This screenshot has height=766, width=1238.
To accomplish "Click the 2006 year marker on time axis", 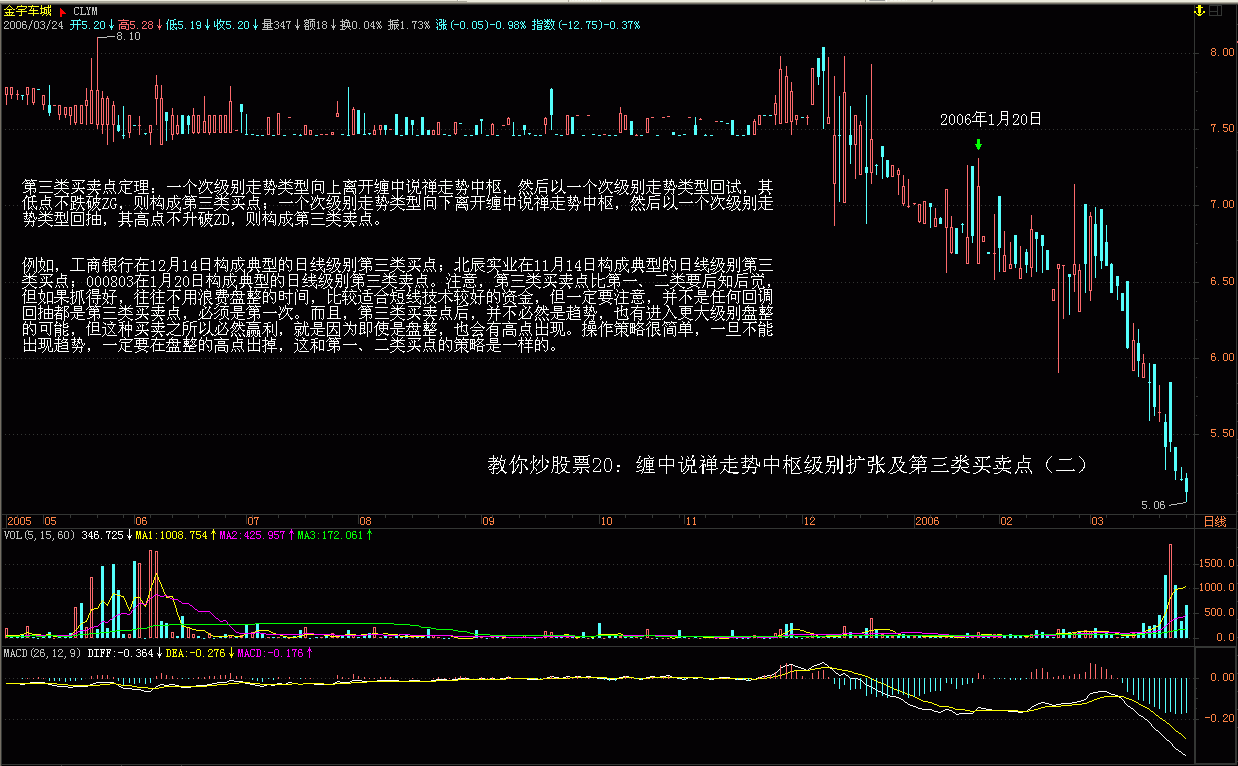I will (x=927, y=521).
